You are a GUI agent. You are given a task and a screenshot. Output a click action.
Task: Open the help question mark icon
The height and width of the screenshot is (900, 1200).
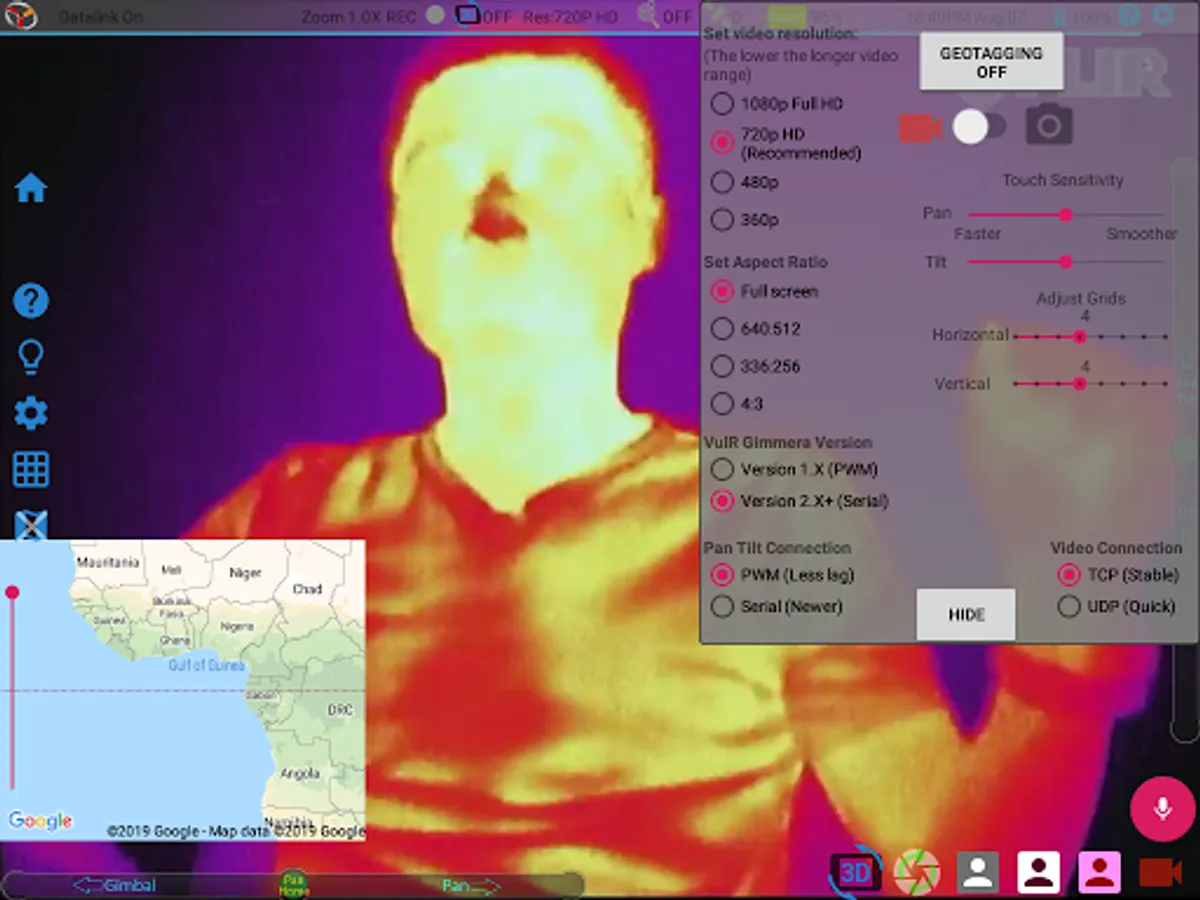(x=31, y=300)
